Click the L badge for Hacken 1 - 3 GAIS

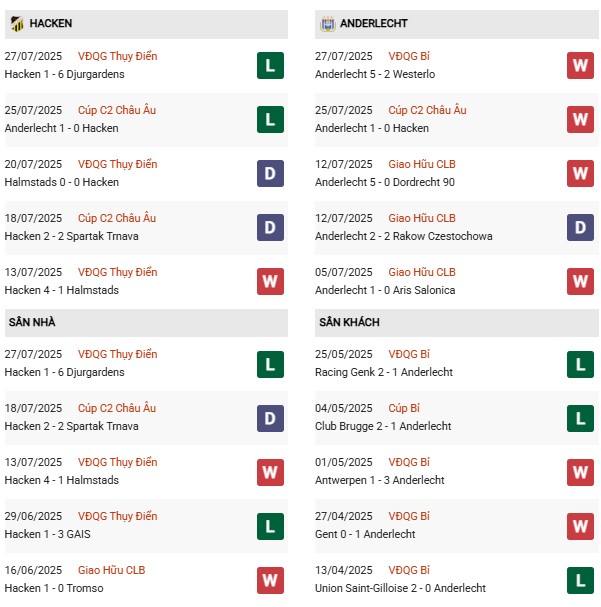270,526
